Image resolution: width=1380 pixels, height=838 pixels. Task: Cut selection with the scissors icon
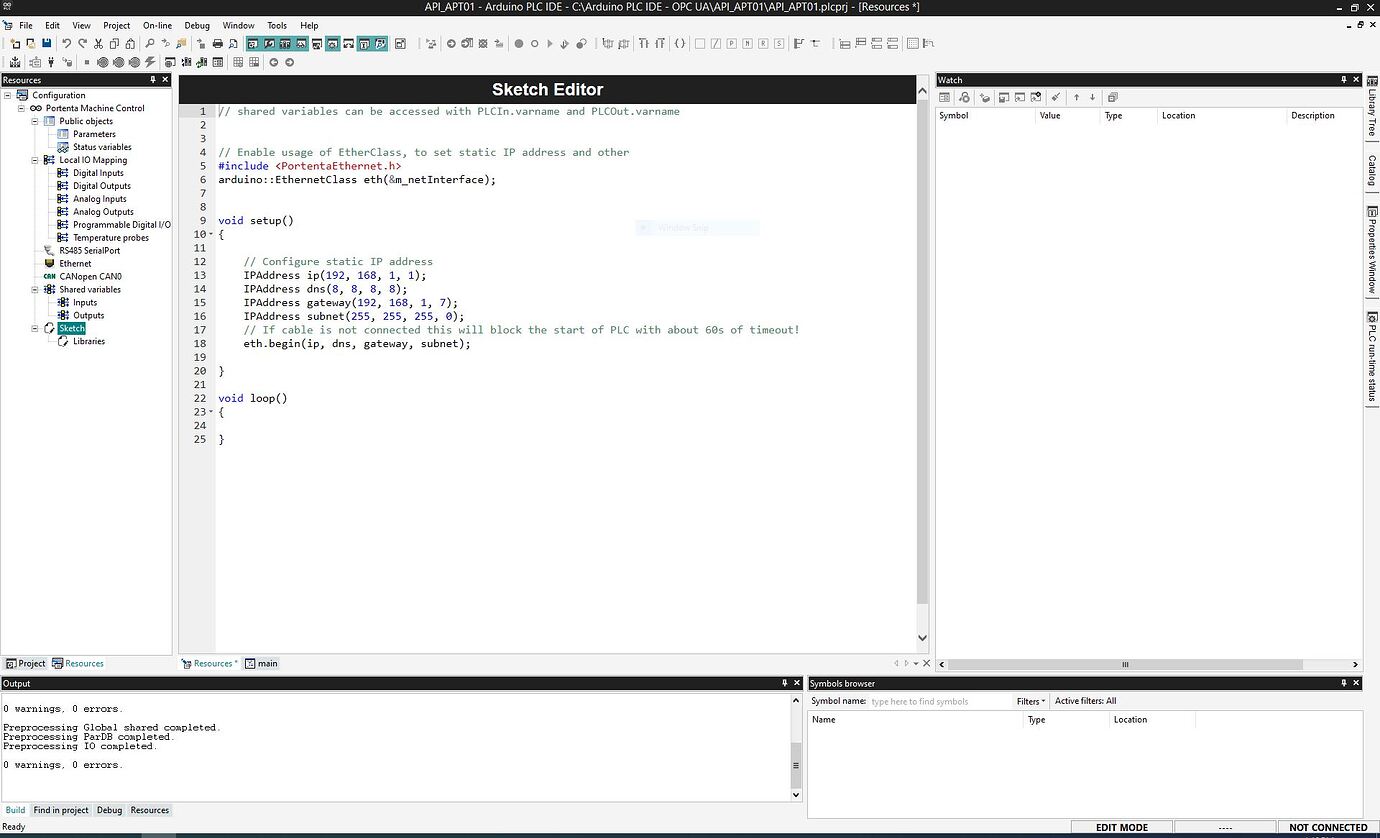point(98,43)
